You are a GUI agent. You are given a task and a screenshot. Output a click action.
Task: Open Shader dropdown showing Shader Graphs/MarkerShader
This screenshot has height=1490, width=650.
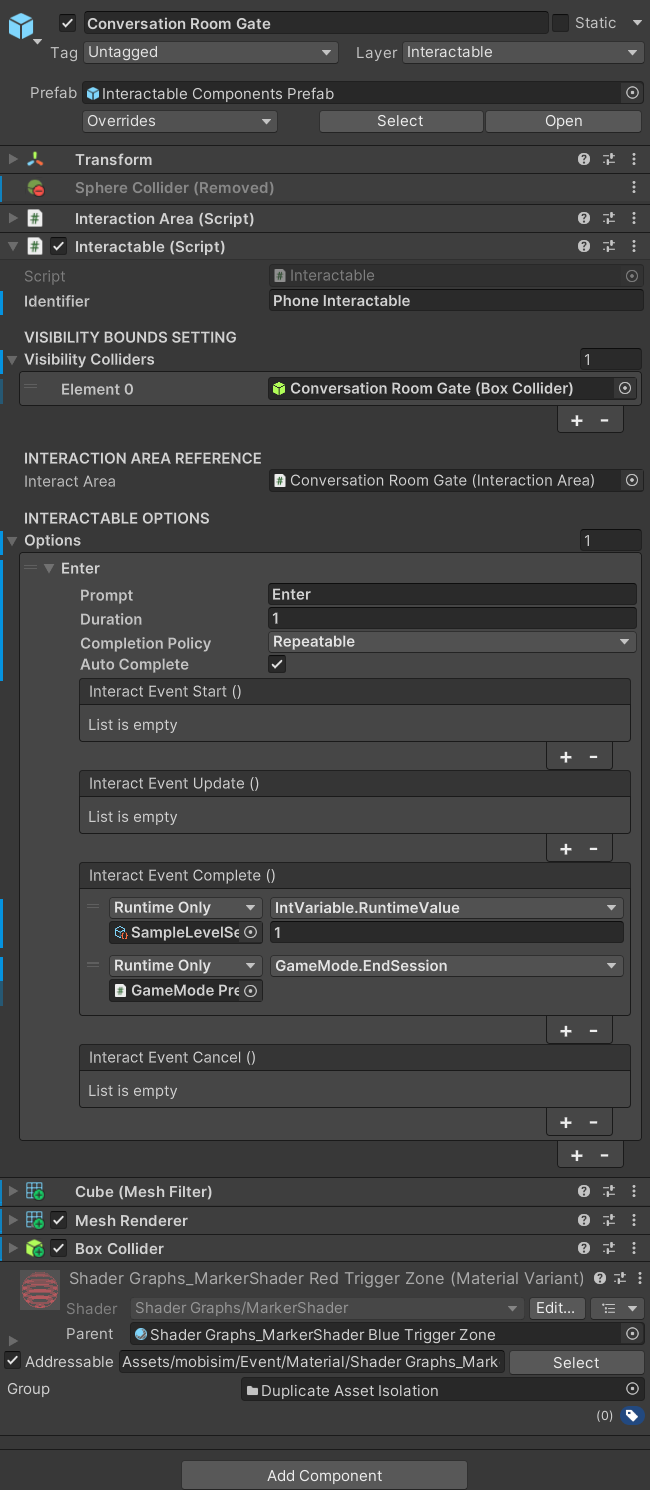coord(326,1308)
